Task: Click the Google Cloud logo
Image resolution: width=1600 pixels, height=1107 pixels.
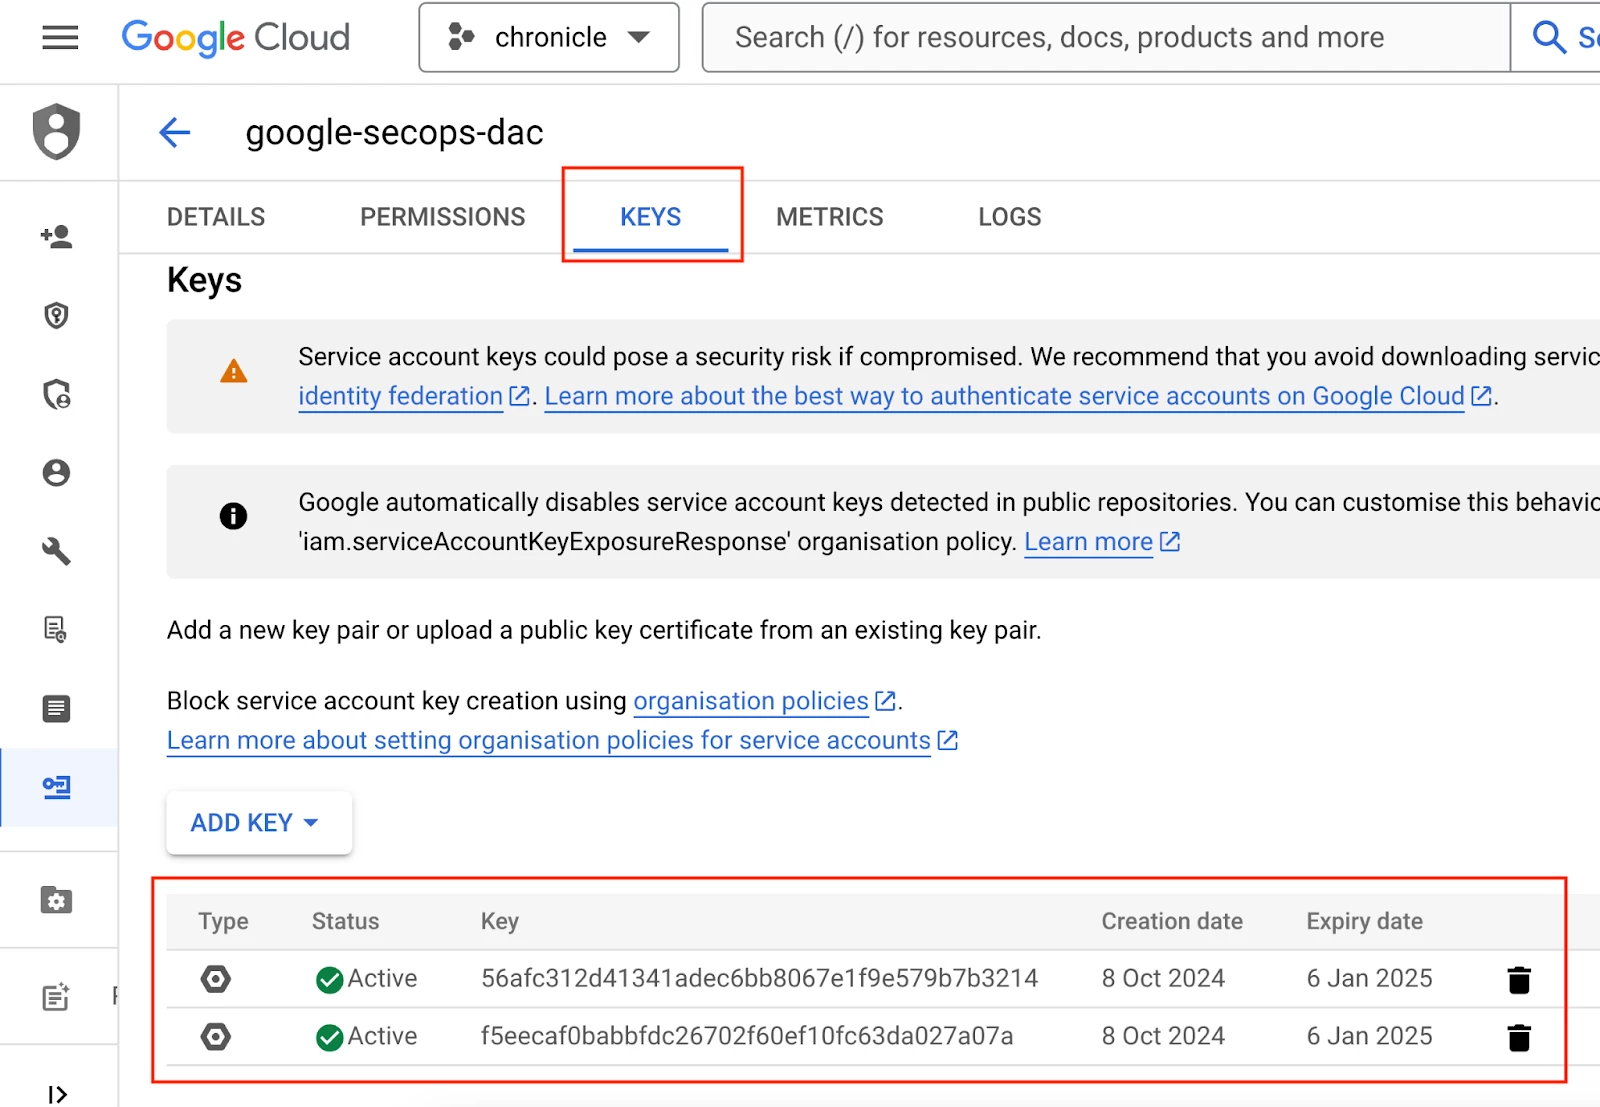Action: (x=236, y=38)
